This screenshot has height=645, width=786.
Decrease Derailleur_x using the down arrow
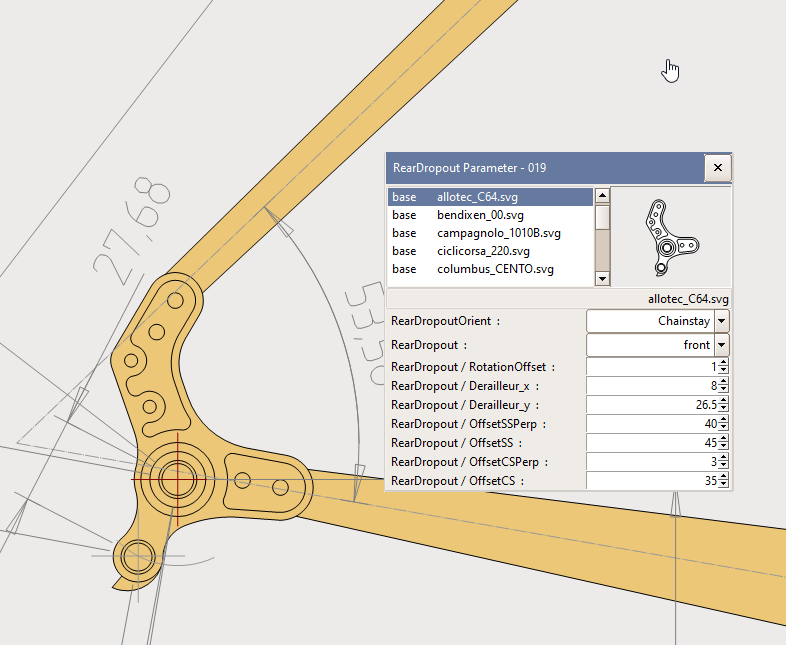tap(723, 389)
